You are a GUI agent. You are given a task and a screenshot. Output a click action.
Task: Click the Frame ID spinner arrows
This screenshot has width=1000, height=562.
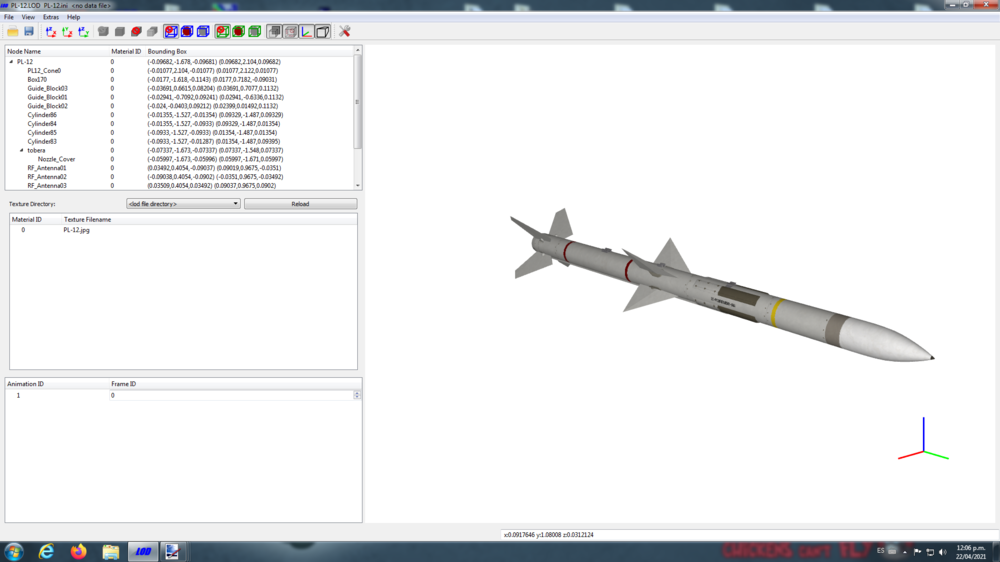pos(357,396)
